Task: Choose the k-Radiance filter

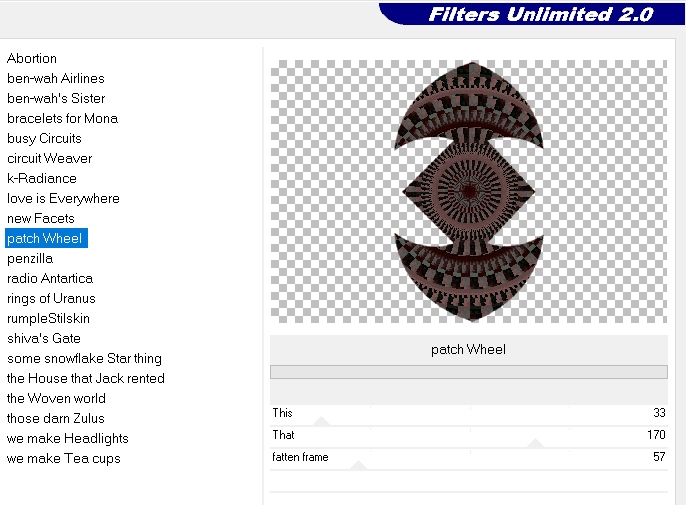Action: [x=42, y=178]
